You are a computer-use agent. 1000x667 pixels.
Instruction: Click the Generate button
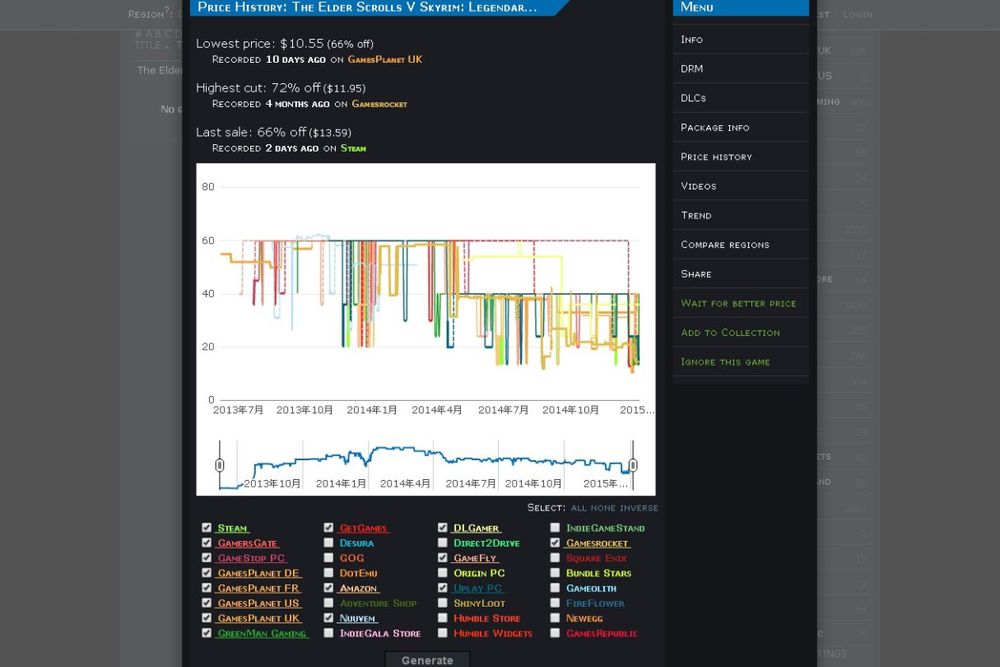point(427,659)
